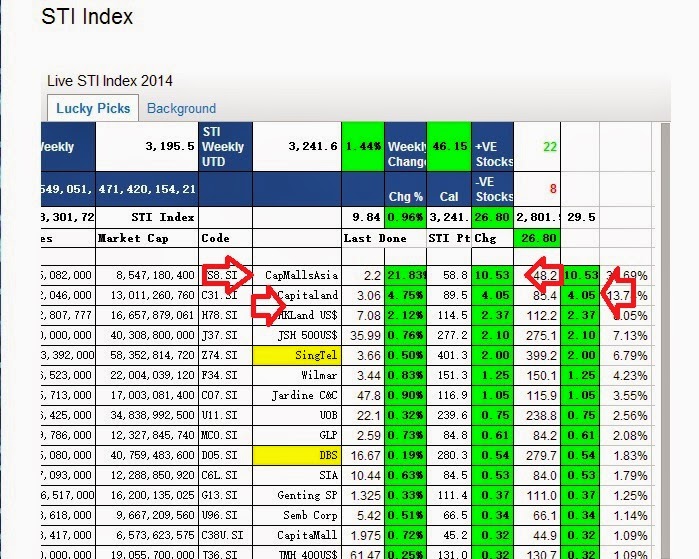Select the STI Weekly UTD header cell

[226, 147]
